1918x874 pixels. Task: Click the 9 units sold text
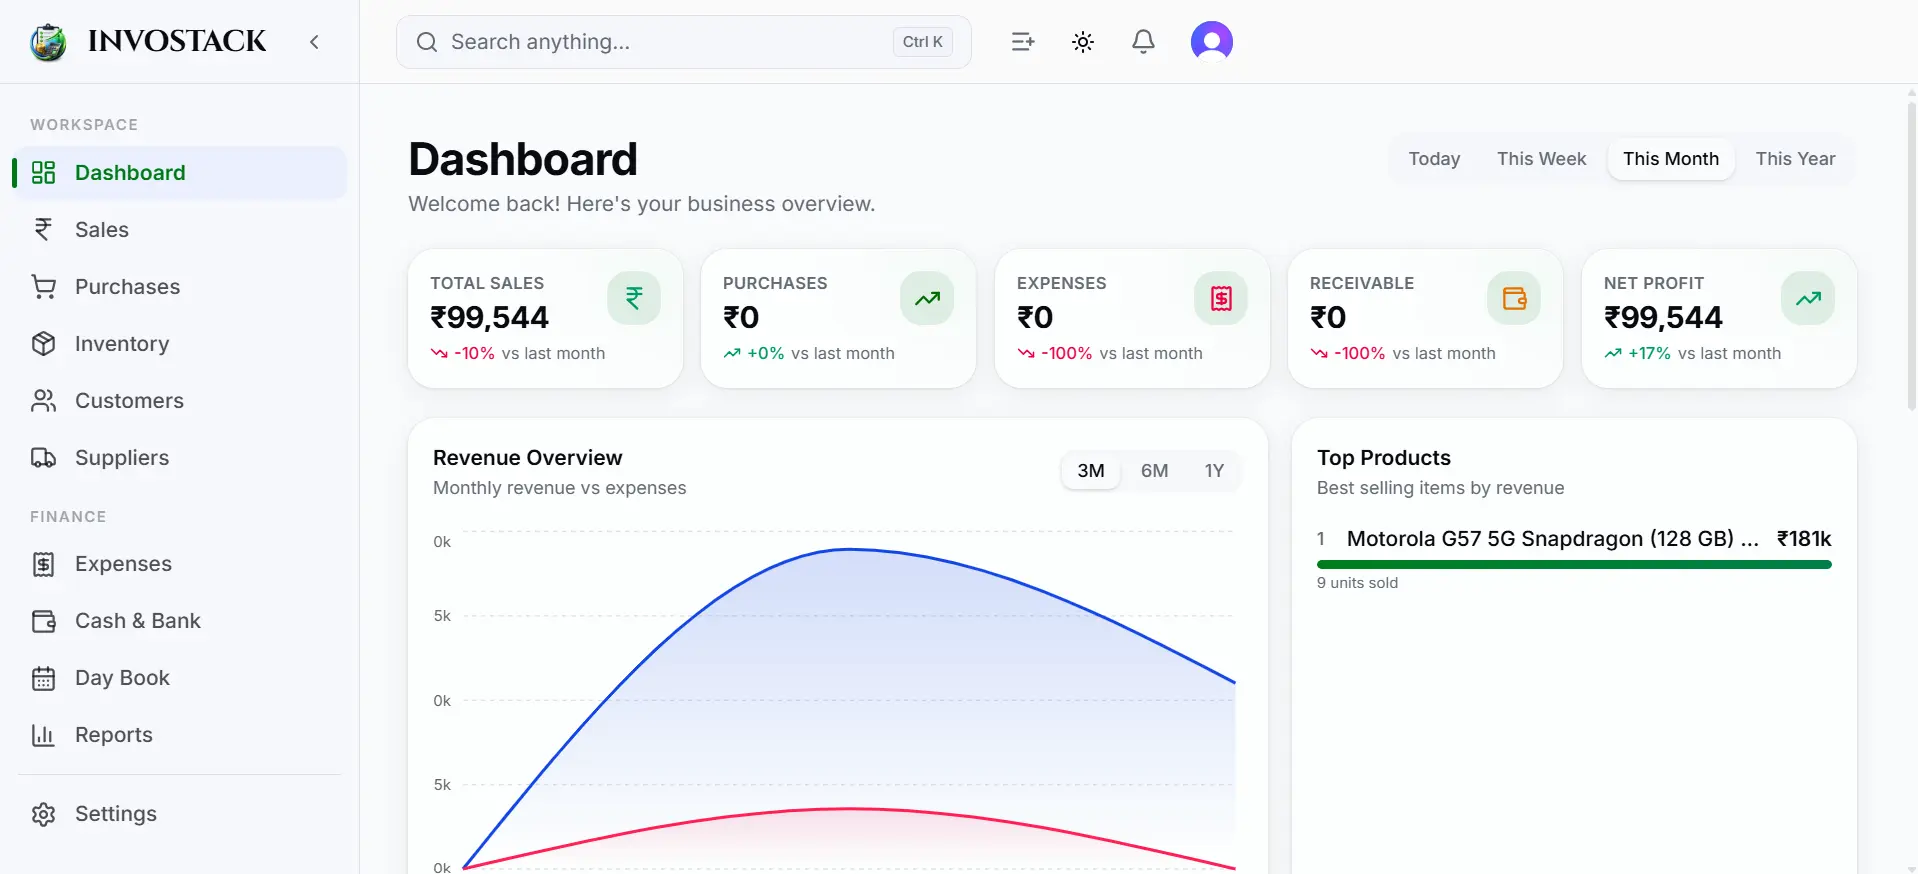tap(1357, 583)
